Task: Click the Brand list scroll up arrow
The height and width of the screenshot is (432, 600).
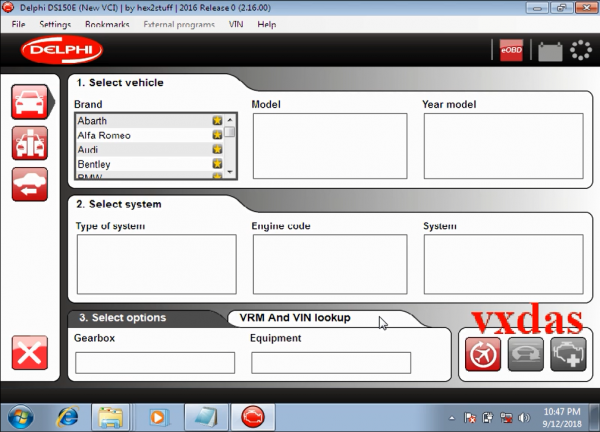Action: (x=230, y=120)
